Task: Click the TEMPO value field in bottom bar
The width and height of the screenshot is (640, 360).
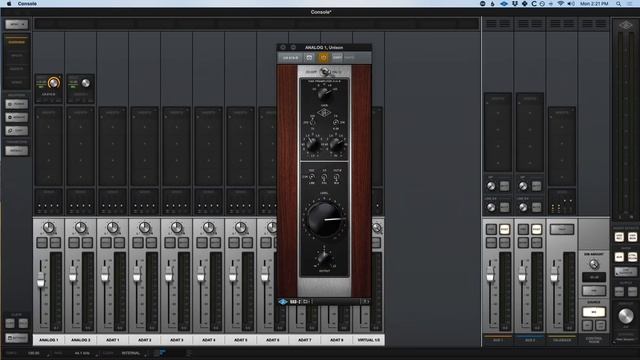Action: pyautogui.click(x=34, y=353)
